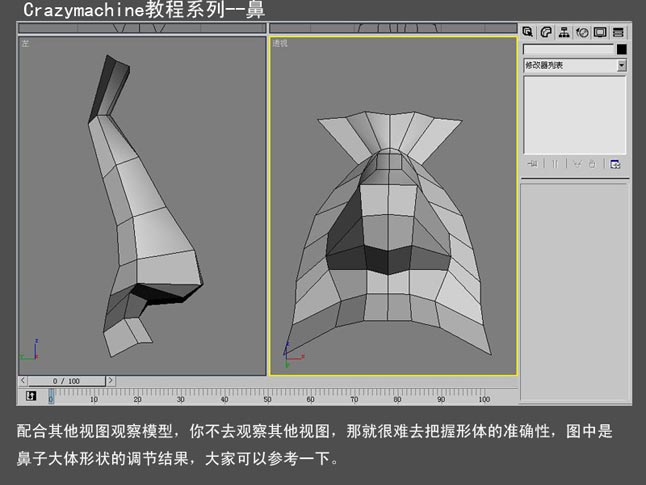Image resolution: width=646 pixels, height=485 pixels.
Task: Click the axis gizmo in the perspective viewport
Action: 293,354
